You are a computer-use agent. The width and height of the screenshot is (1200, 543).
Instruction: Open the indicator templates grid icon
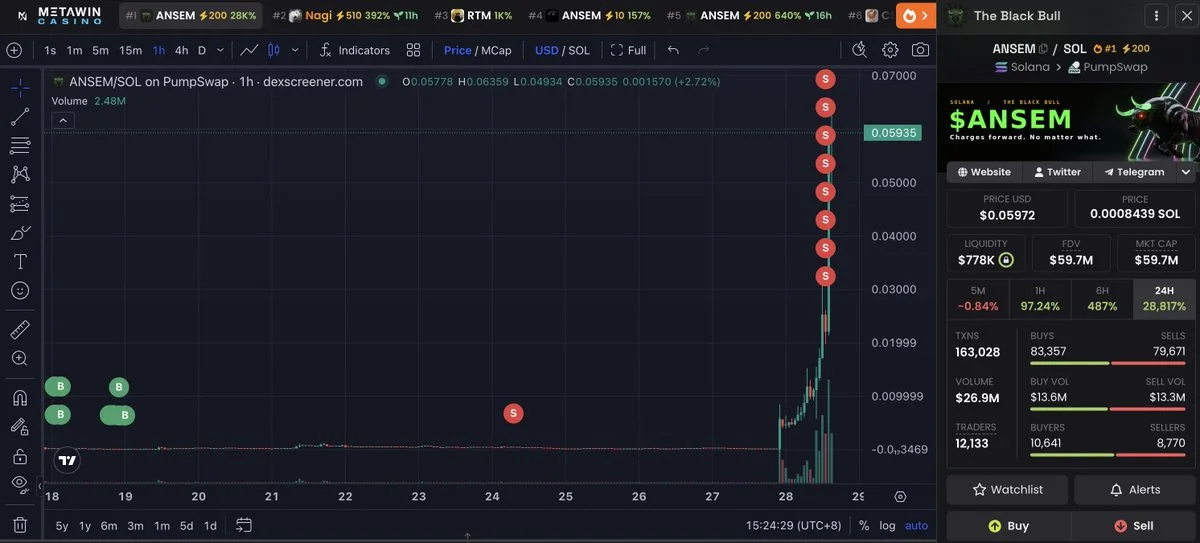point(413,50)
